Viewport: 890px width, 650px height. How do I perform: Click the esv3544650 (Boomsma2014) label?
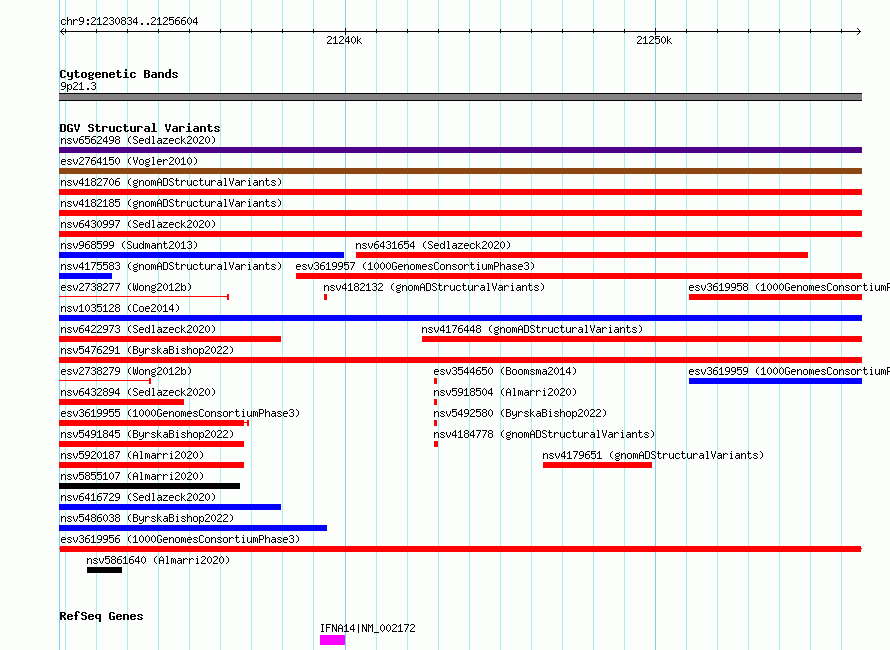coord(505,371)
